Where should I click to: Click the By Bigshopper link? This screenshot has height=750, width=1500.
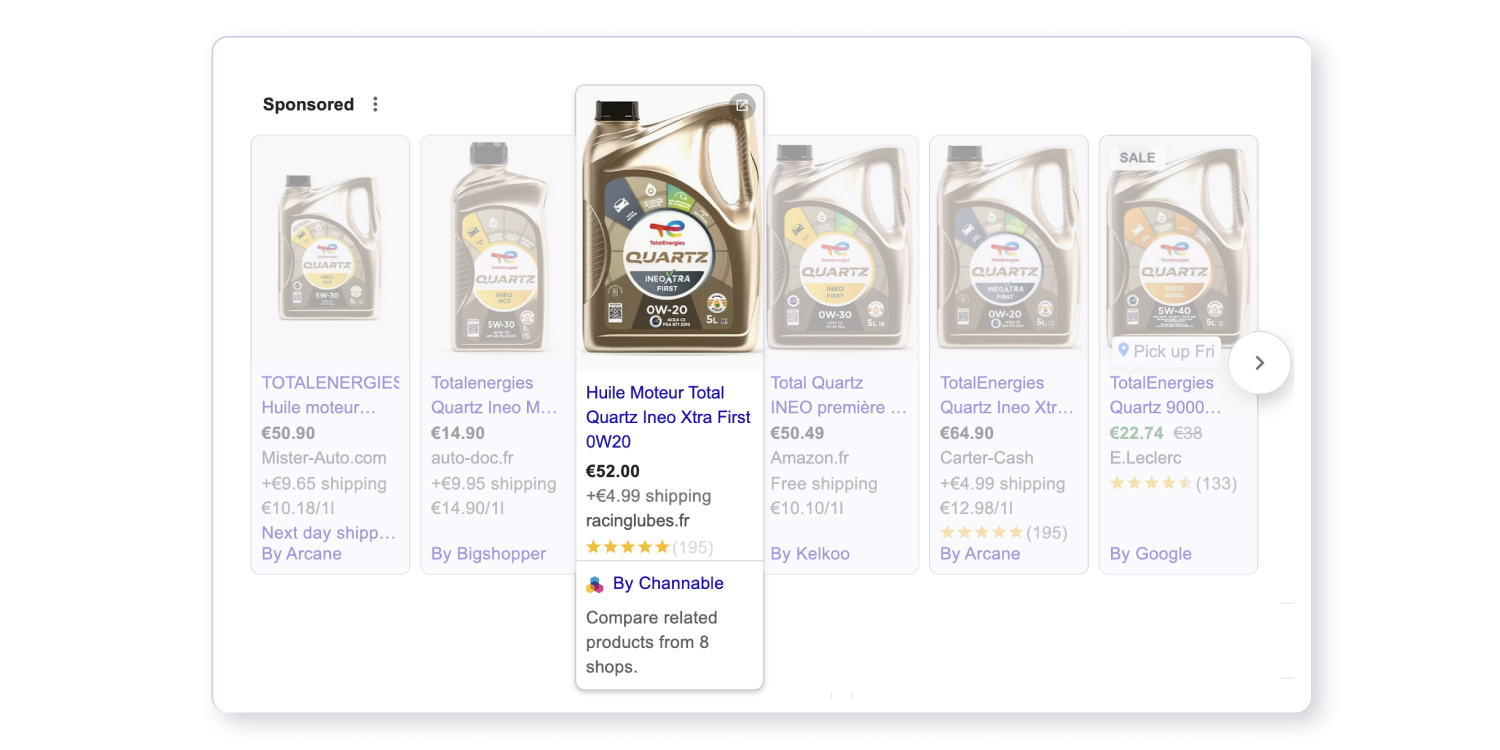[x=488, y=554]
